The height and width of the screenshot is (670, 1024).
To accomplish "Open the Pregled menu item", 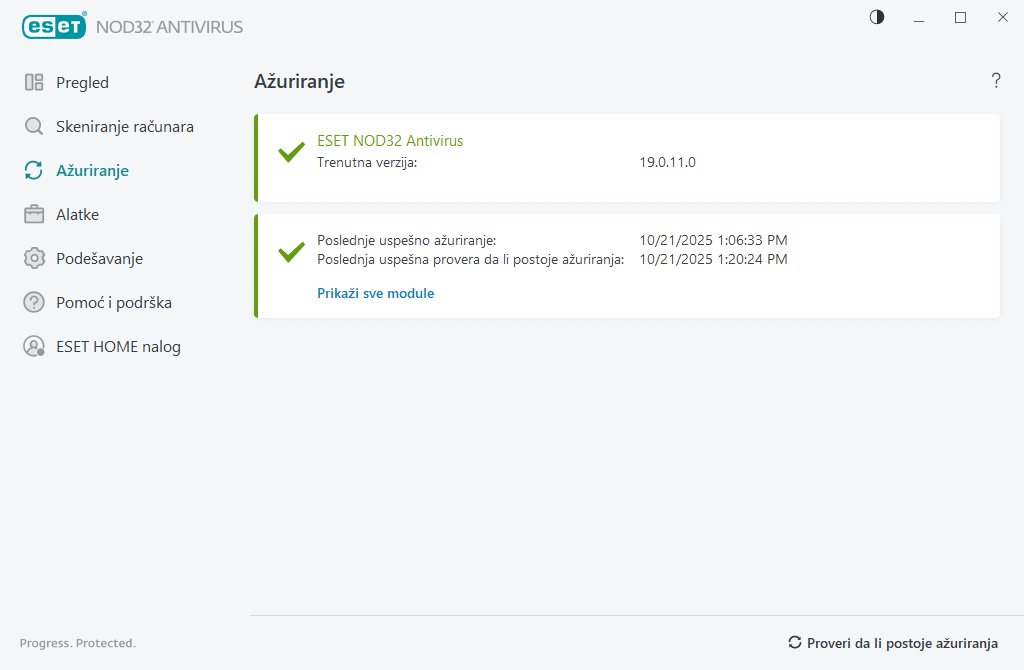I will pyautogui.click(x=82, y=83).
